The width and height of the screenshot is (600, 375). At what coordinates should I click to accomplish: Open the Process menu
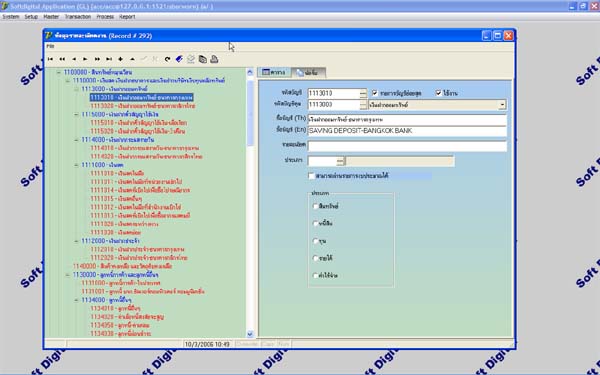[105, 17]
